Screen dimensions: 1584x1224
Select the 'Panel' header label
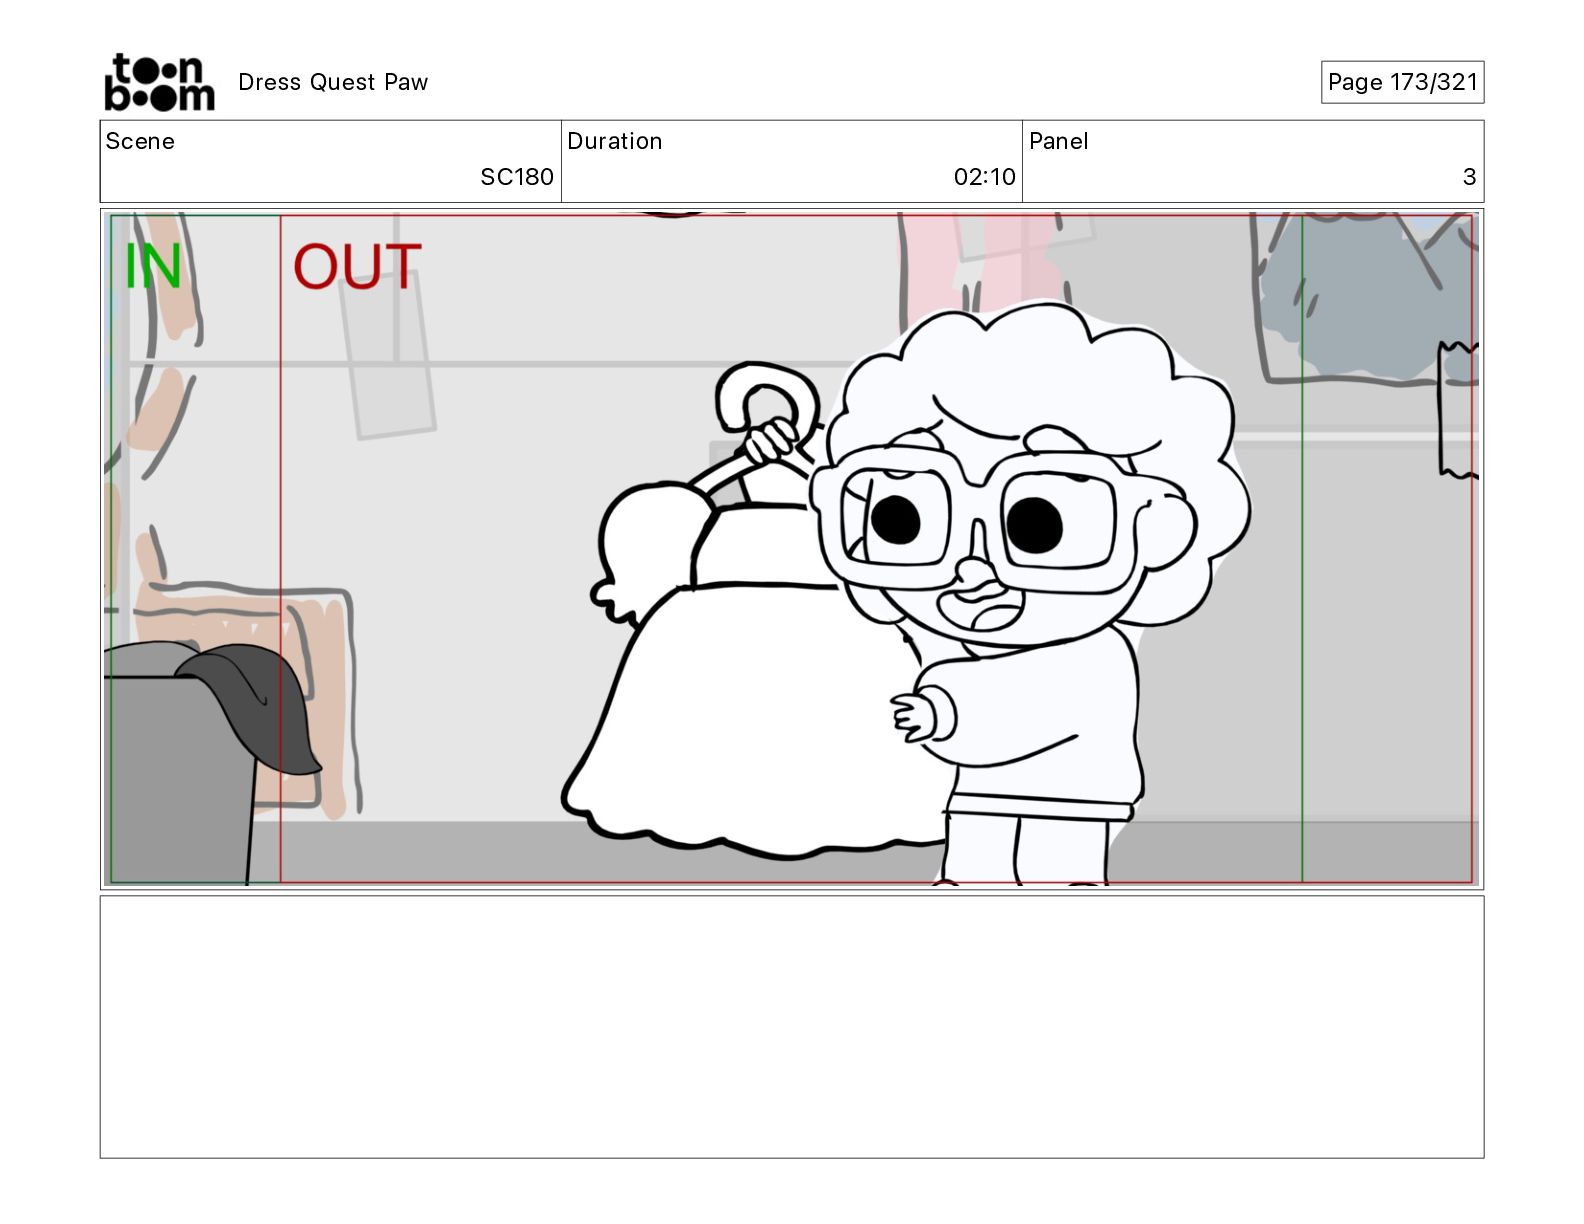click(x=1058, y=141)
